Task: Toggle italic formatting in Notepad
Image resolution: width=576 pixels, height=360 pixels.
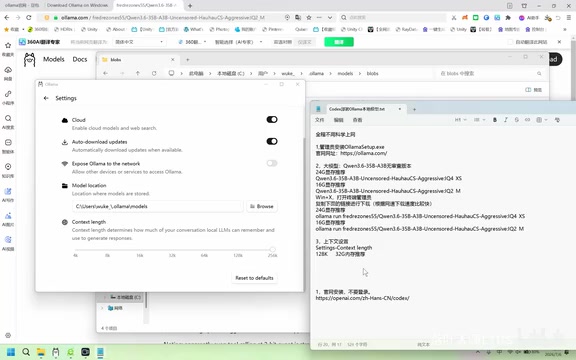Action: (x=506, y=120)
